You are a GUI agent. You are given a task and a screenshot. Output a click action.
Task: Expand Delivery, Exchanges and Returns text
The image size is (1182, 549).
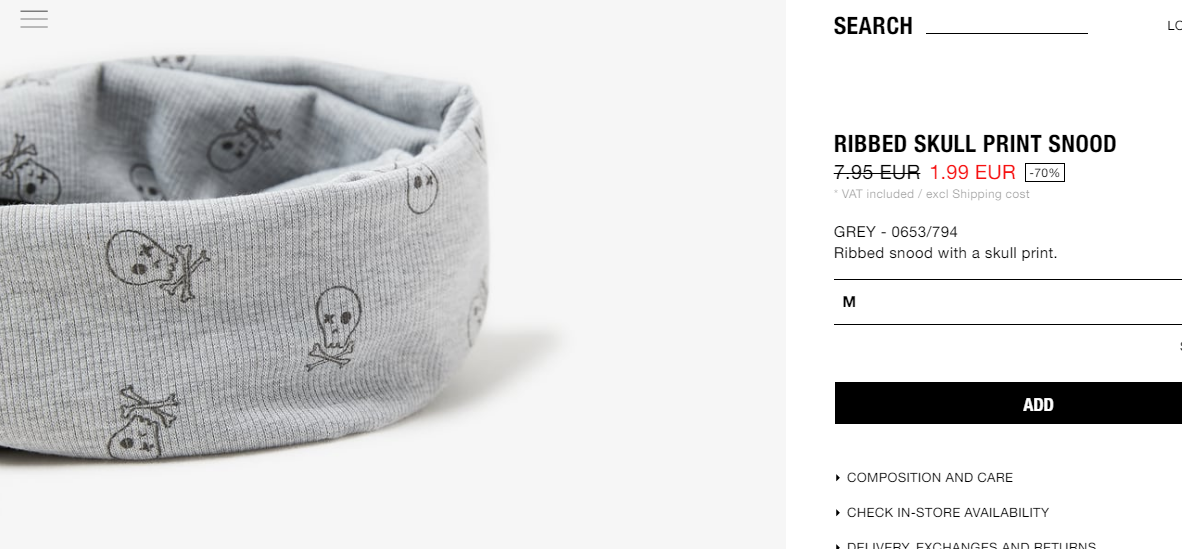click(x=971, y=545)
